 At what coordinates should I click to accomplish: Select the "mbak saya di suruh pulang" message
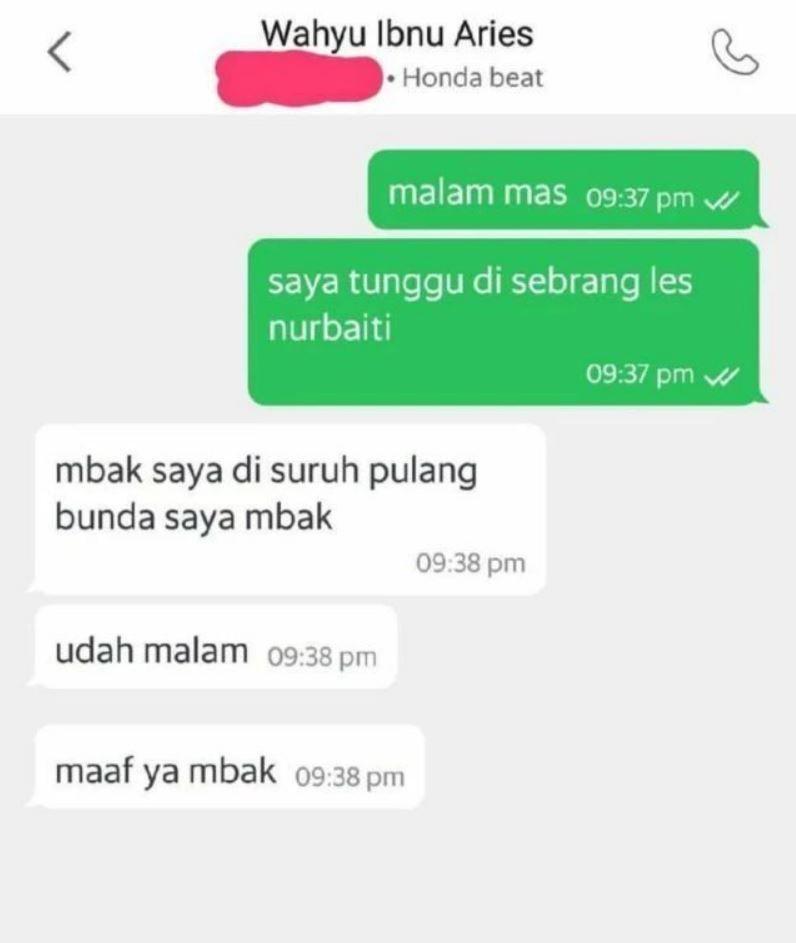[x=290, y=510]
